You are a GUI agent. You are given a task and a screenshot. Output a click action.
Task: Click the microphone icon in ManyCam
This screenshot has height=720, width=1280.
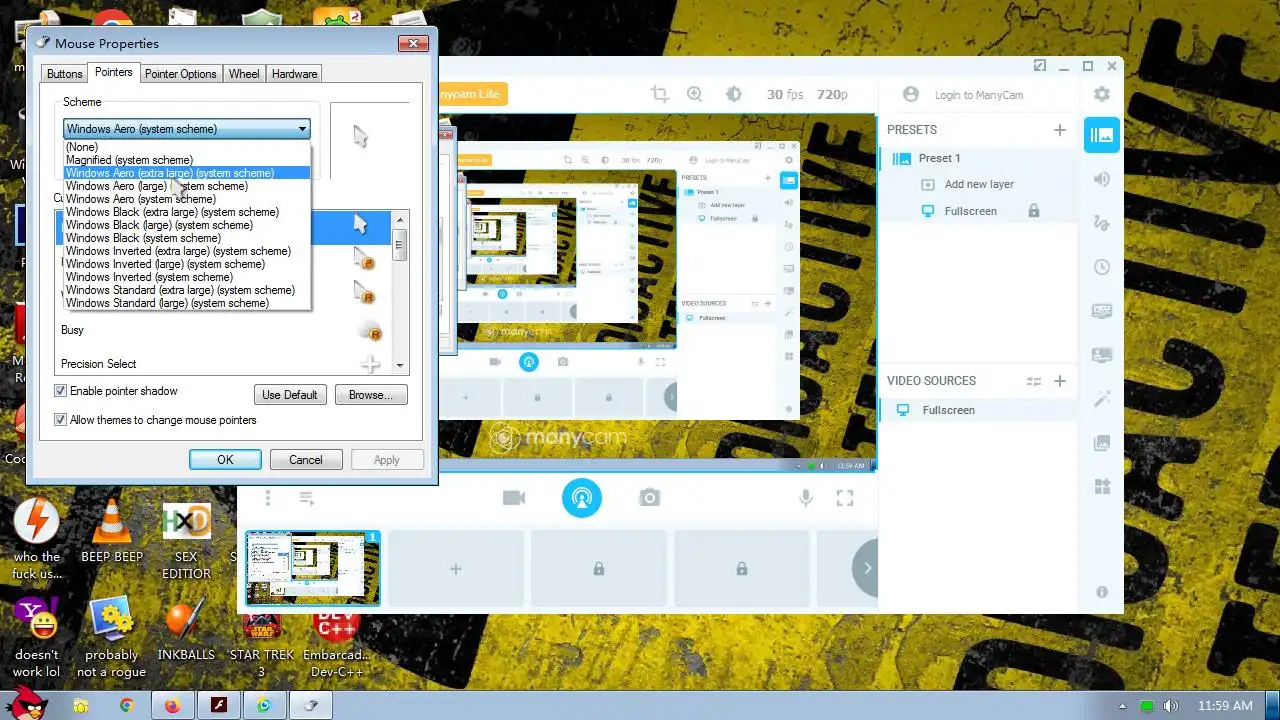tap(806, 497)
